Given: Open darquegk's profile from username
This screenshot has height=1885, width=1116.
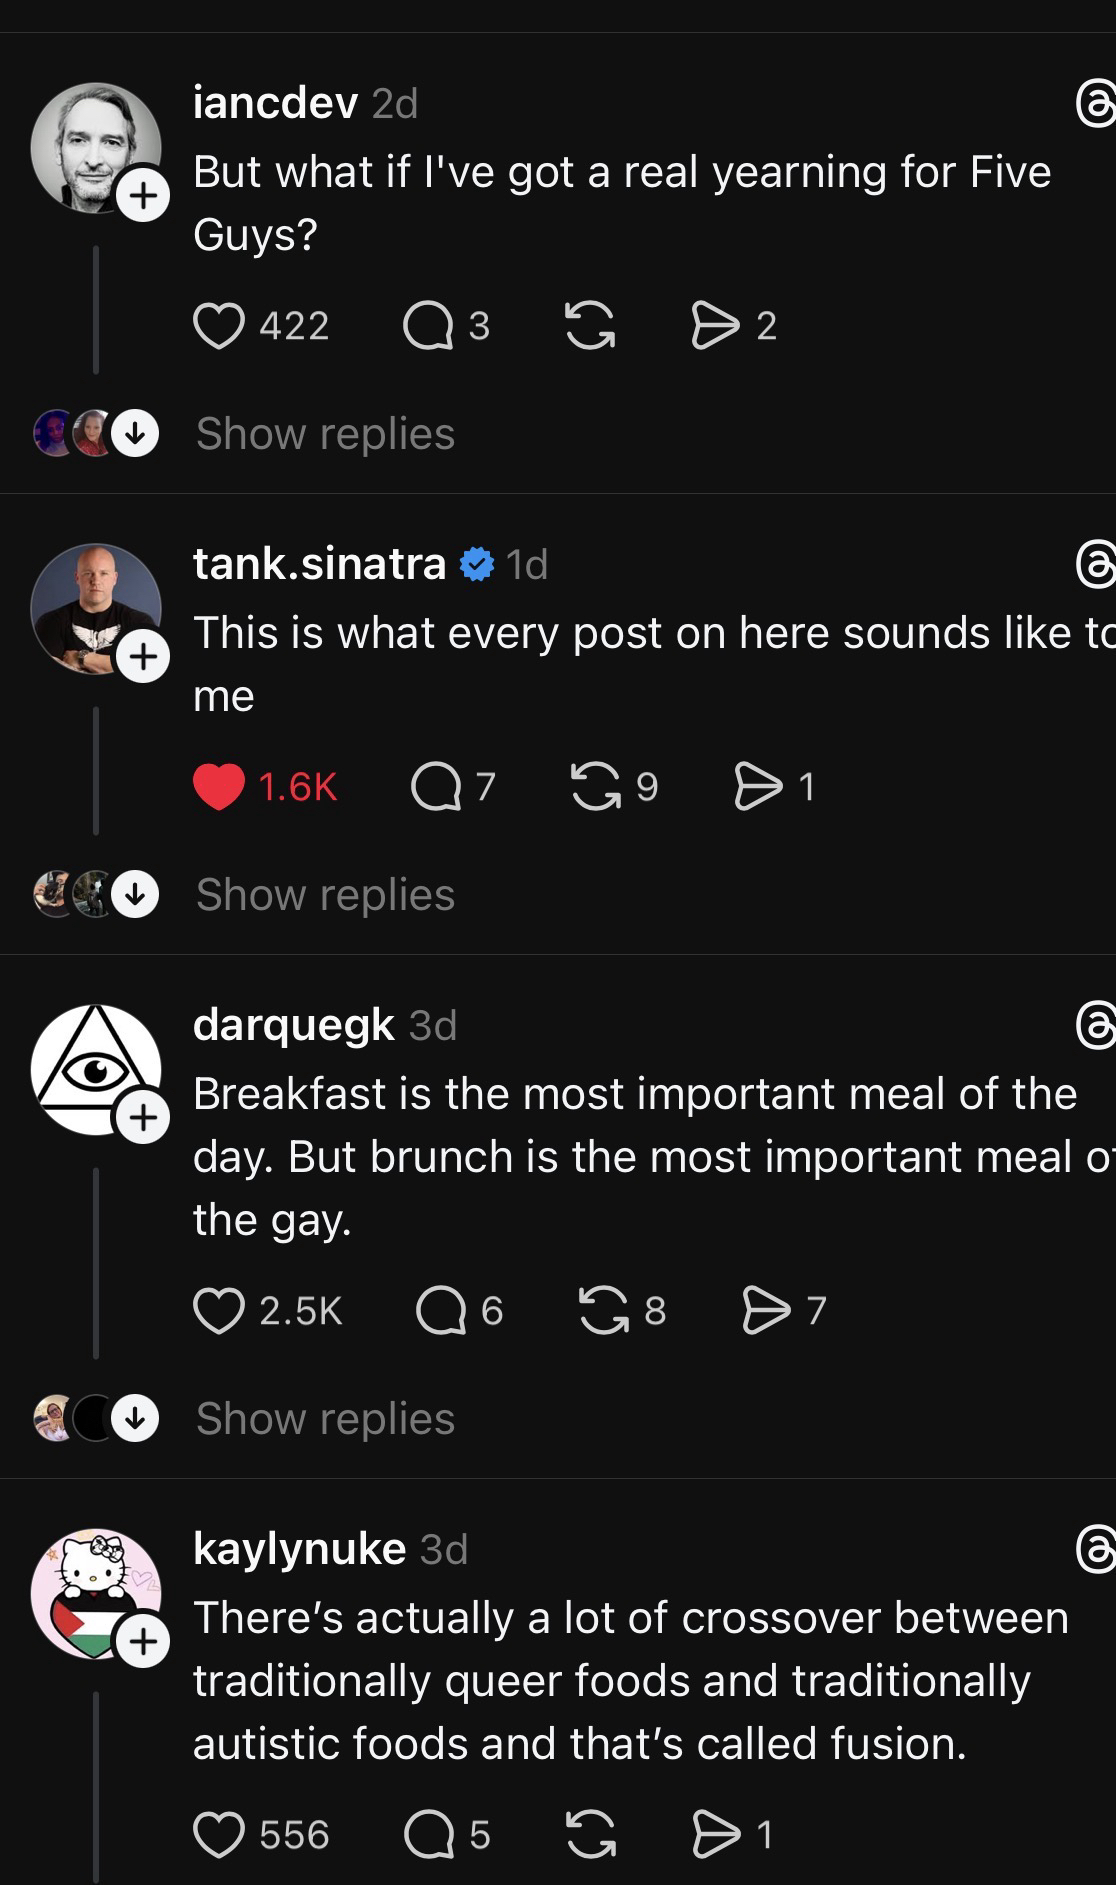Looking at the screenshot, I should pos(294,1025).
